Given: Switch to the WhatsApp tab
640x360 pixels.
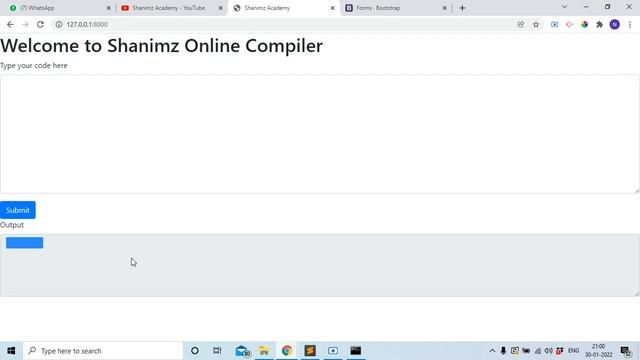Looking at the screenshot, I should tap(59, 8).
